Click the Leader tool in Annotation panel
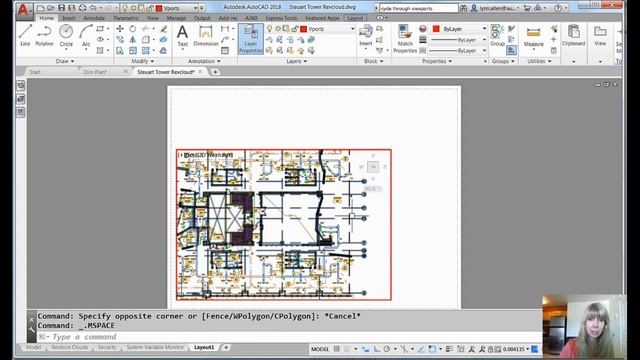 click(225, 40)
